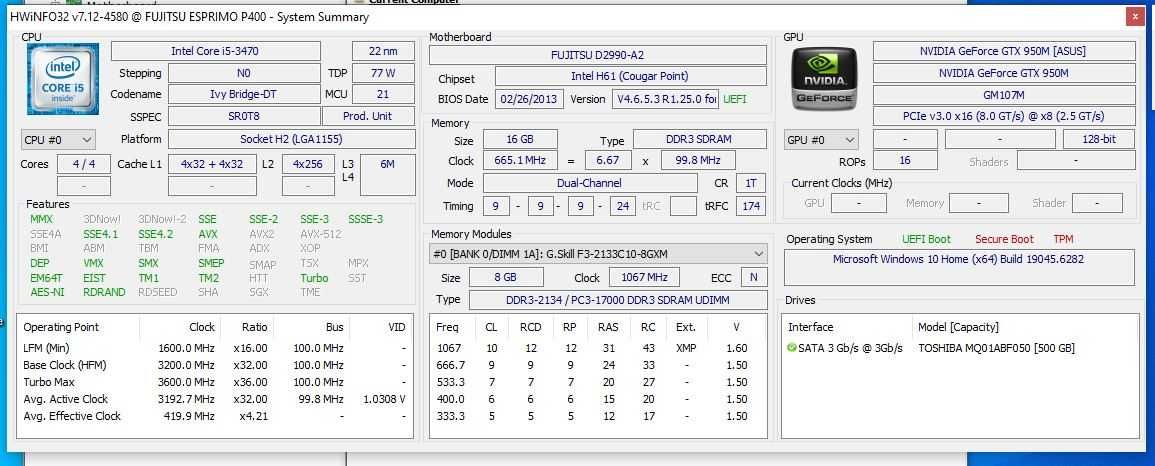Click the 333.3 frequency timing row
Viewport: 1155px width, 466px height.
pyautogui.click(x=597, y=416)
